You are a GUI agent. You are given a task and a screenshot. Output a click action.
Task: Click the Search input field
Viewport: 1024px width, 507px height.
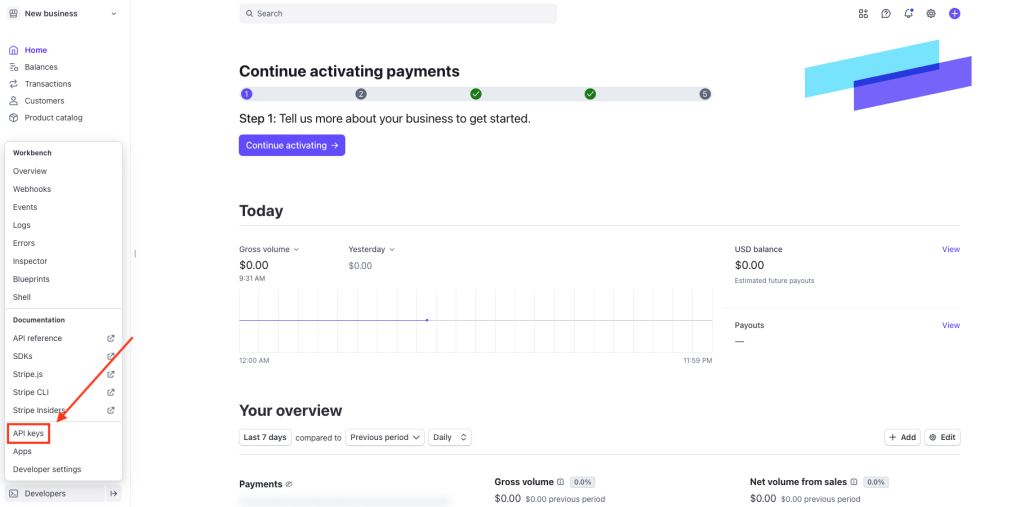[398, 13]
